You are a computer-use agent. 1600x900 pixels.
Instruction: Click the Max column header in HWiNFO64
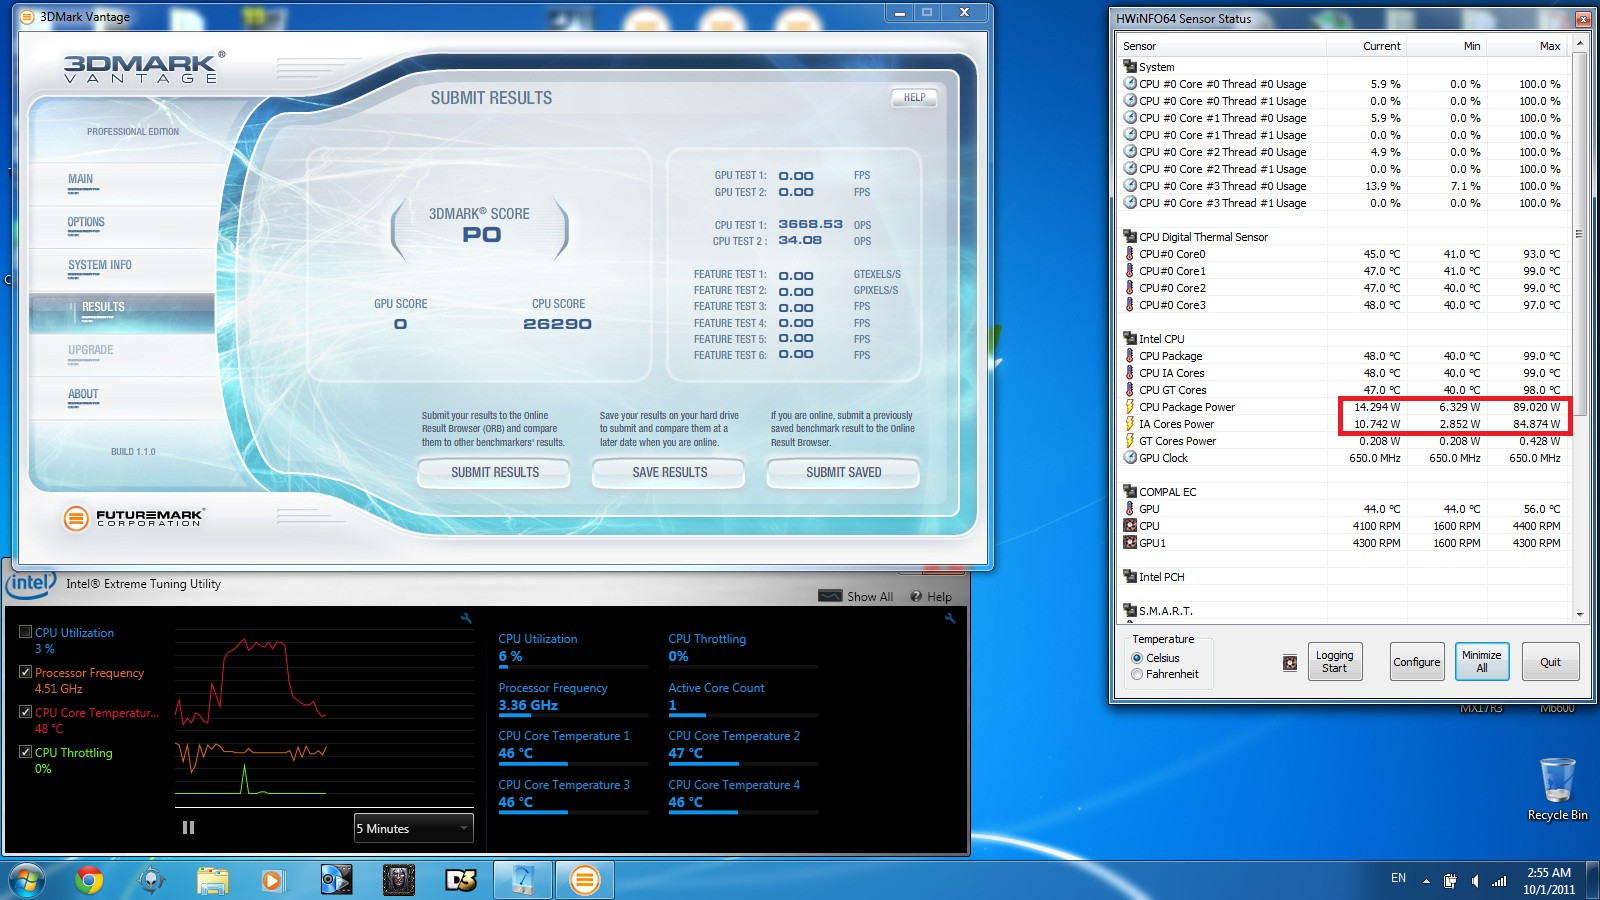click(1529, 46)
